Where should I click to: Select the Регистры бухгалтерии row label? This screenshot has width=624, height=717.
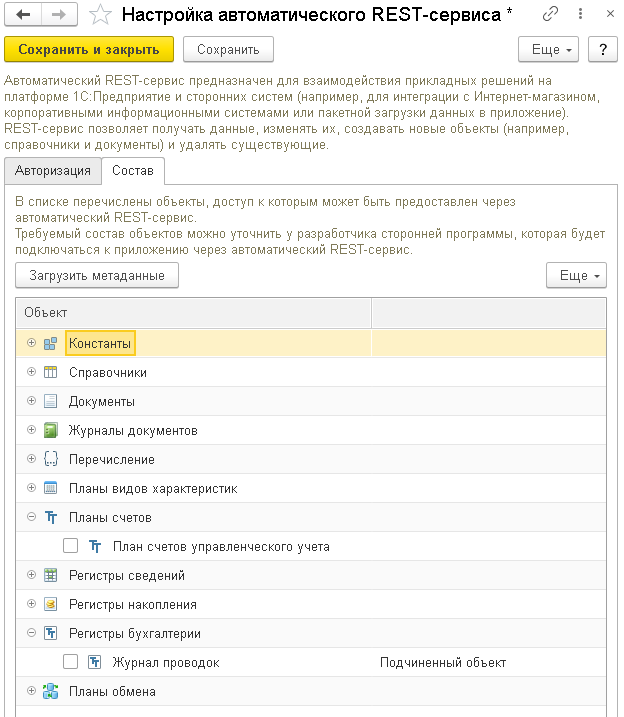point(135,633)
